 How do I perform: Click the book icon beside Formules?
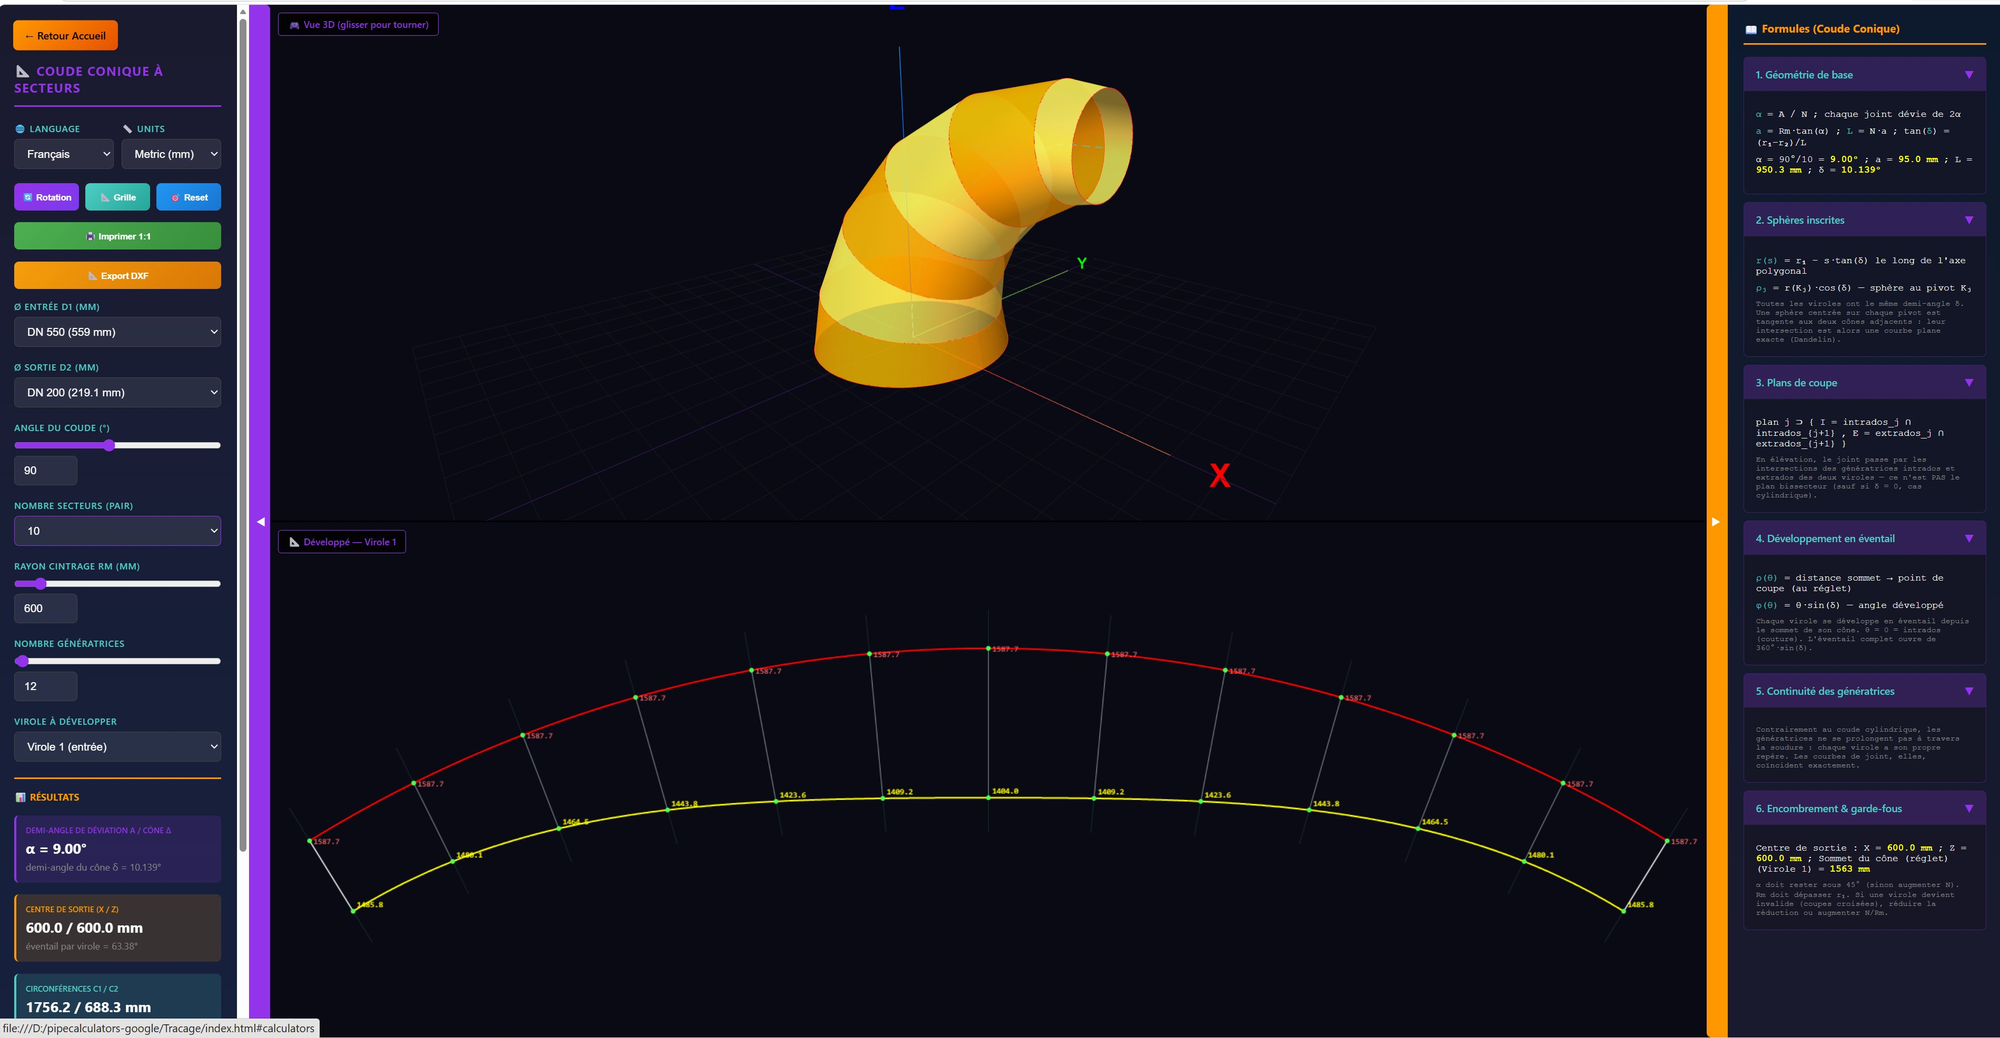pyautogui.click(x=1751, y=29)
